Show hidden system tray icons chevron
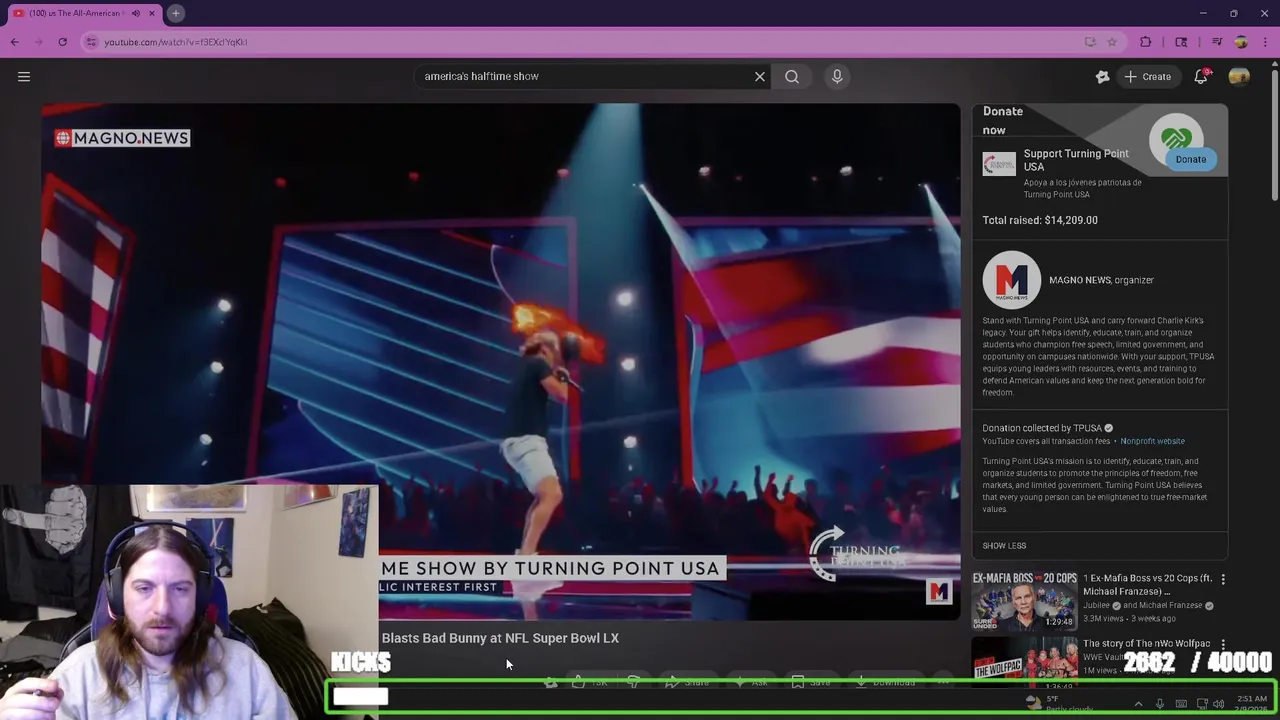This screenshot has width=1280, height=720. tap(1138, 704)
